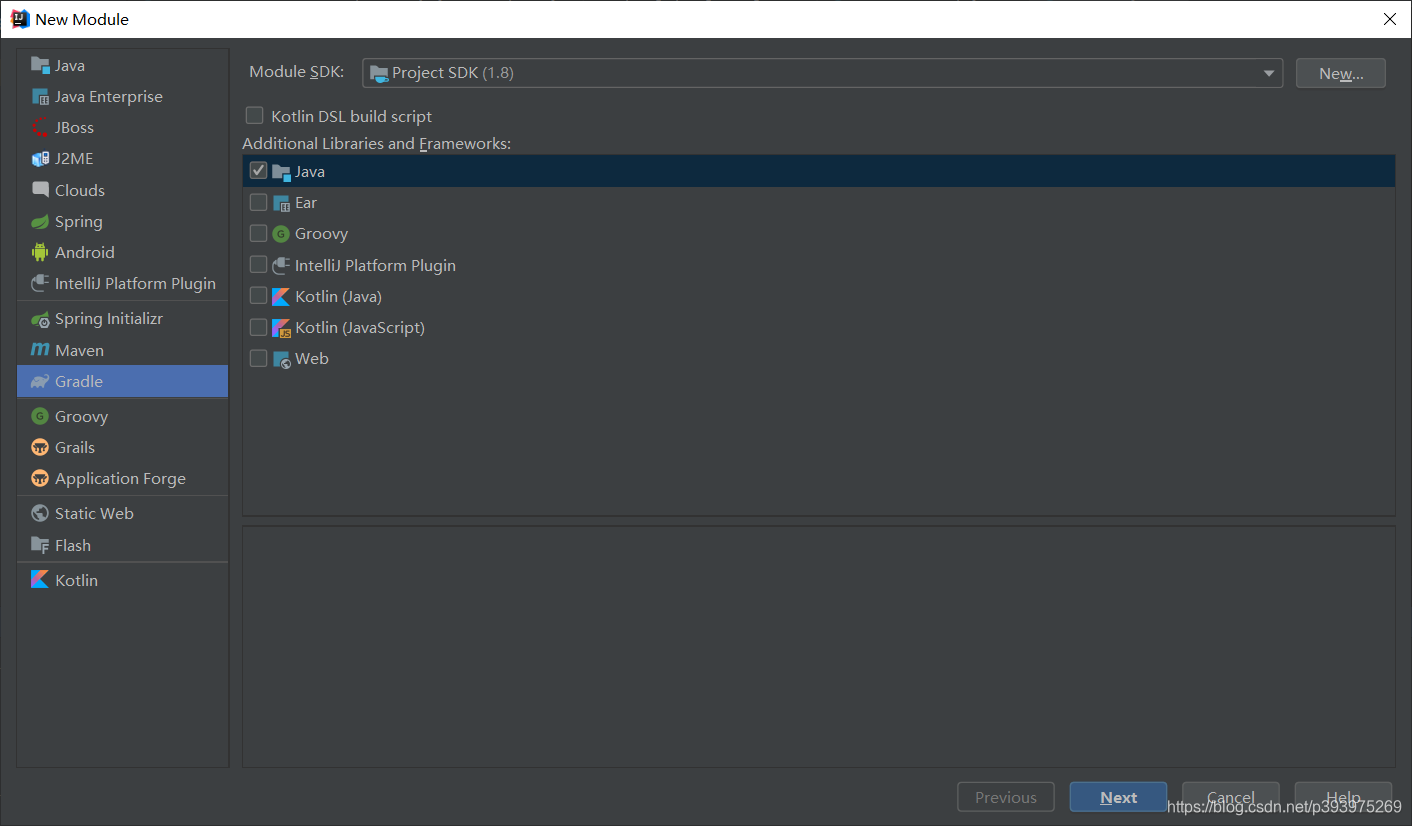Uncheck the Java framework checkbox
Image resolution: width=1412 pixels, height=826 pixels.
258,171
